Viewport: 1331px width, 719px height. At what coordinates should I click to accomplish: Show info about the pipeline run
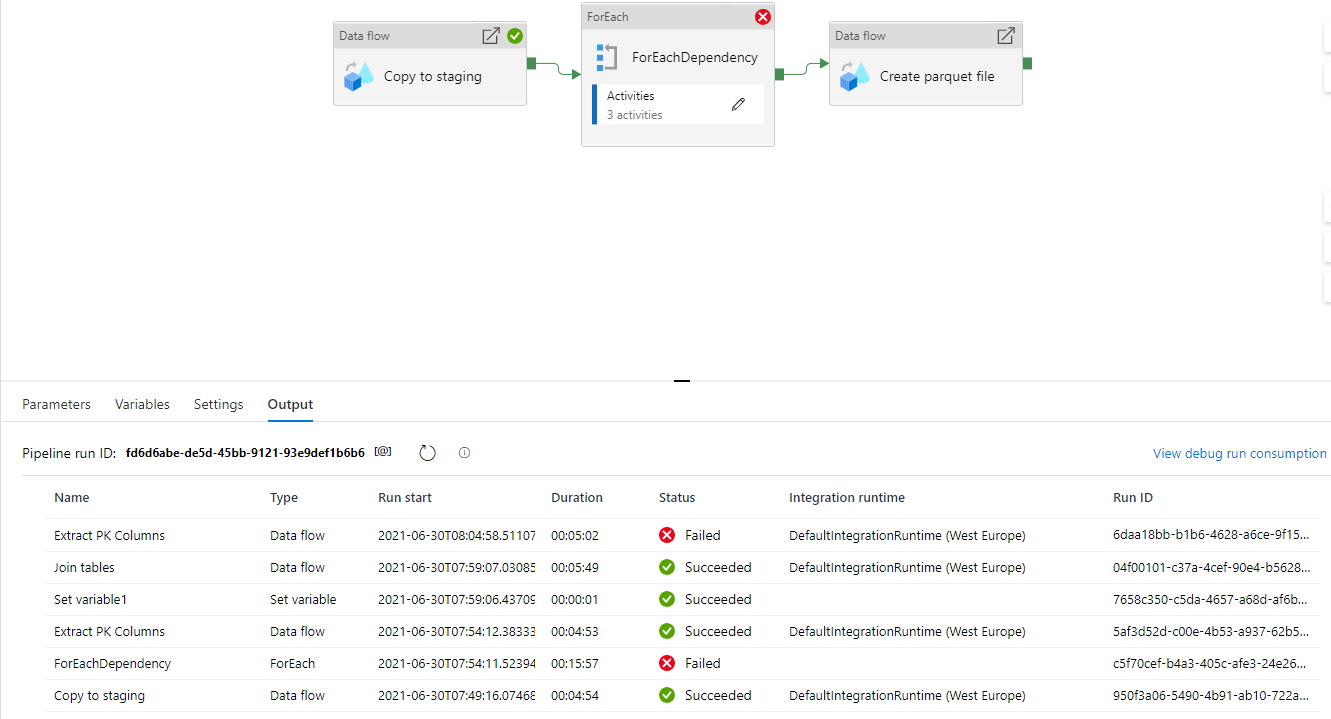point(464,453)
